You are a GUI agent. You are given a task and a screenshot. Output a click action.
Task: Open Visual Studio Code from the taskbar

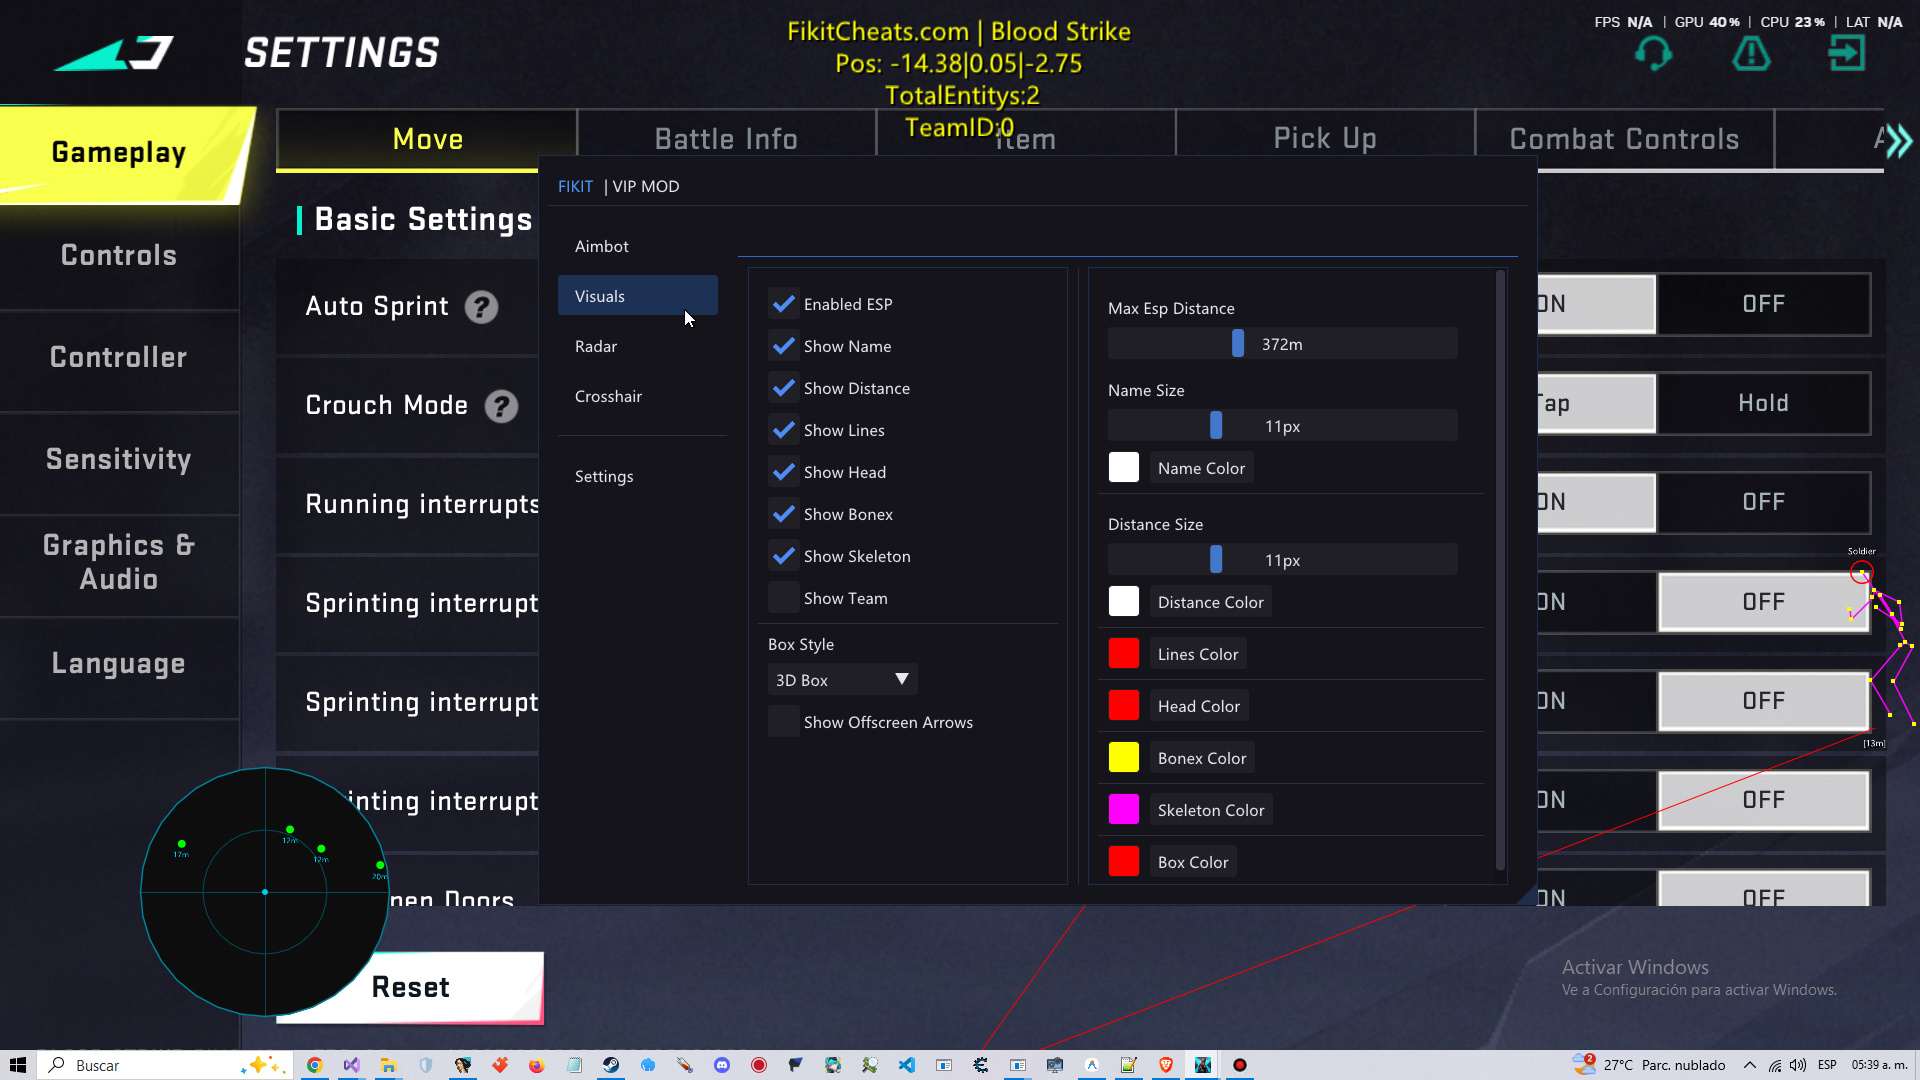(x=906, y=1065)
